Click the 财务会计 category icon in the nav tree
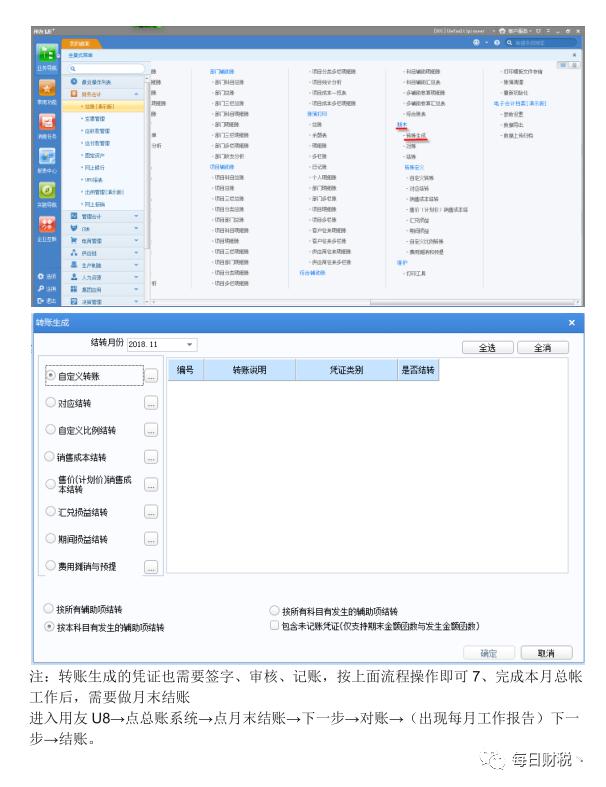The height and width of the screenshot is (787, 606). click(74, 94)
